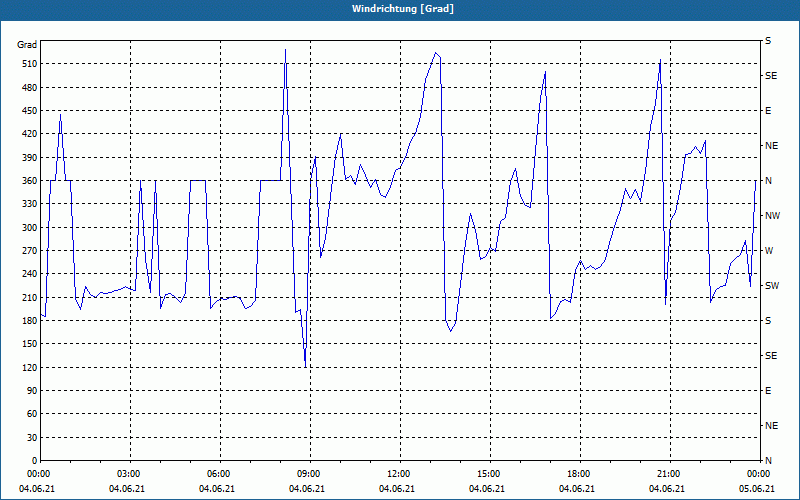Click the 'Grad' unit label above the y-axis
This screenshot has width=800, height=500.
click(x=27, y=45)
